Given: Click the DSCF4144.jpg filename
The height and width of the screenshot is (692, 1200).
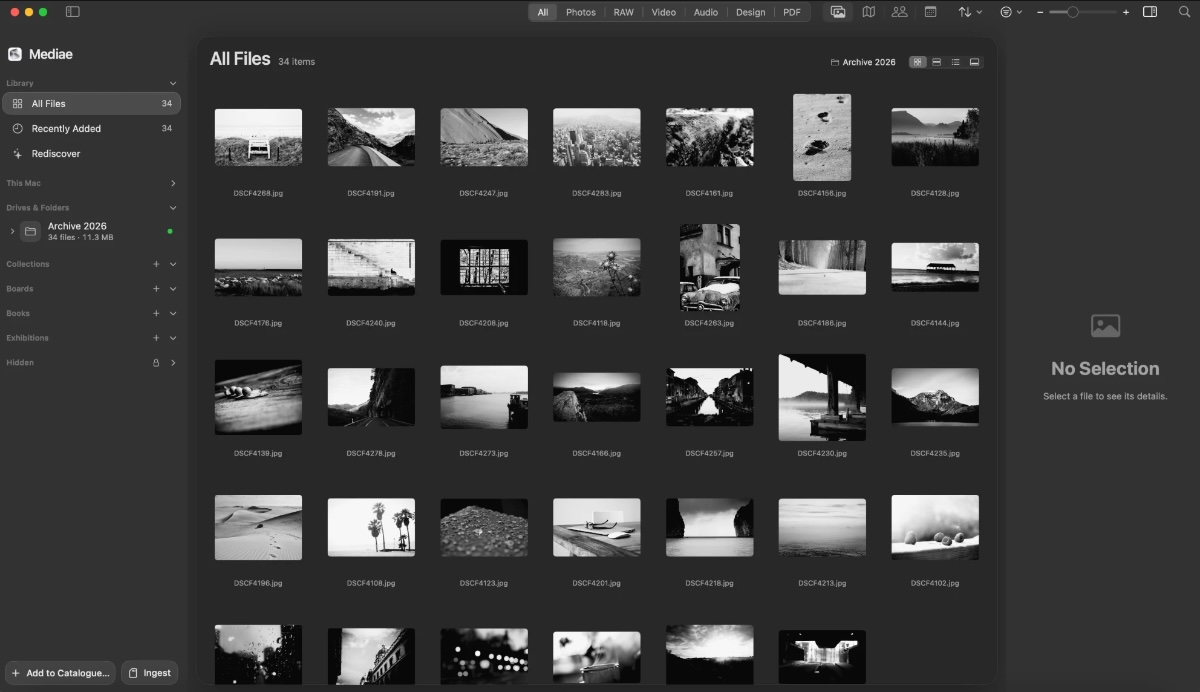Looking at the screenshot, I should [x=935, y=323].
